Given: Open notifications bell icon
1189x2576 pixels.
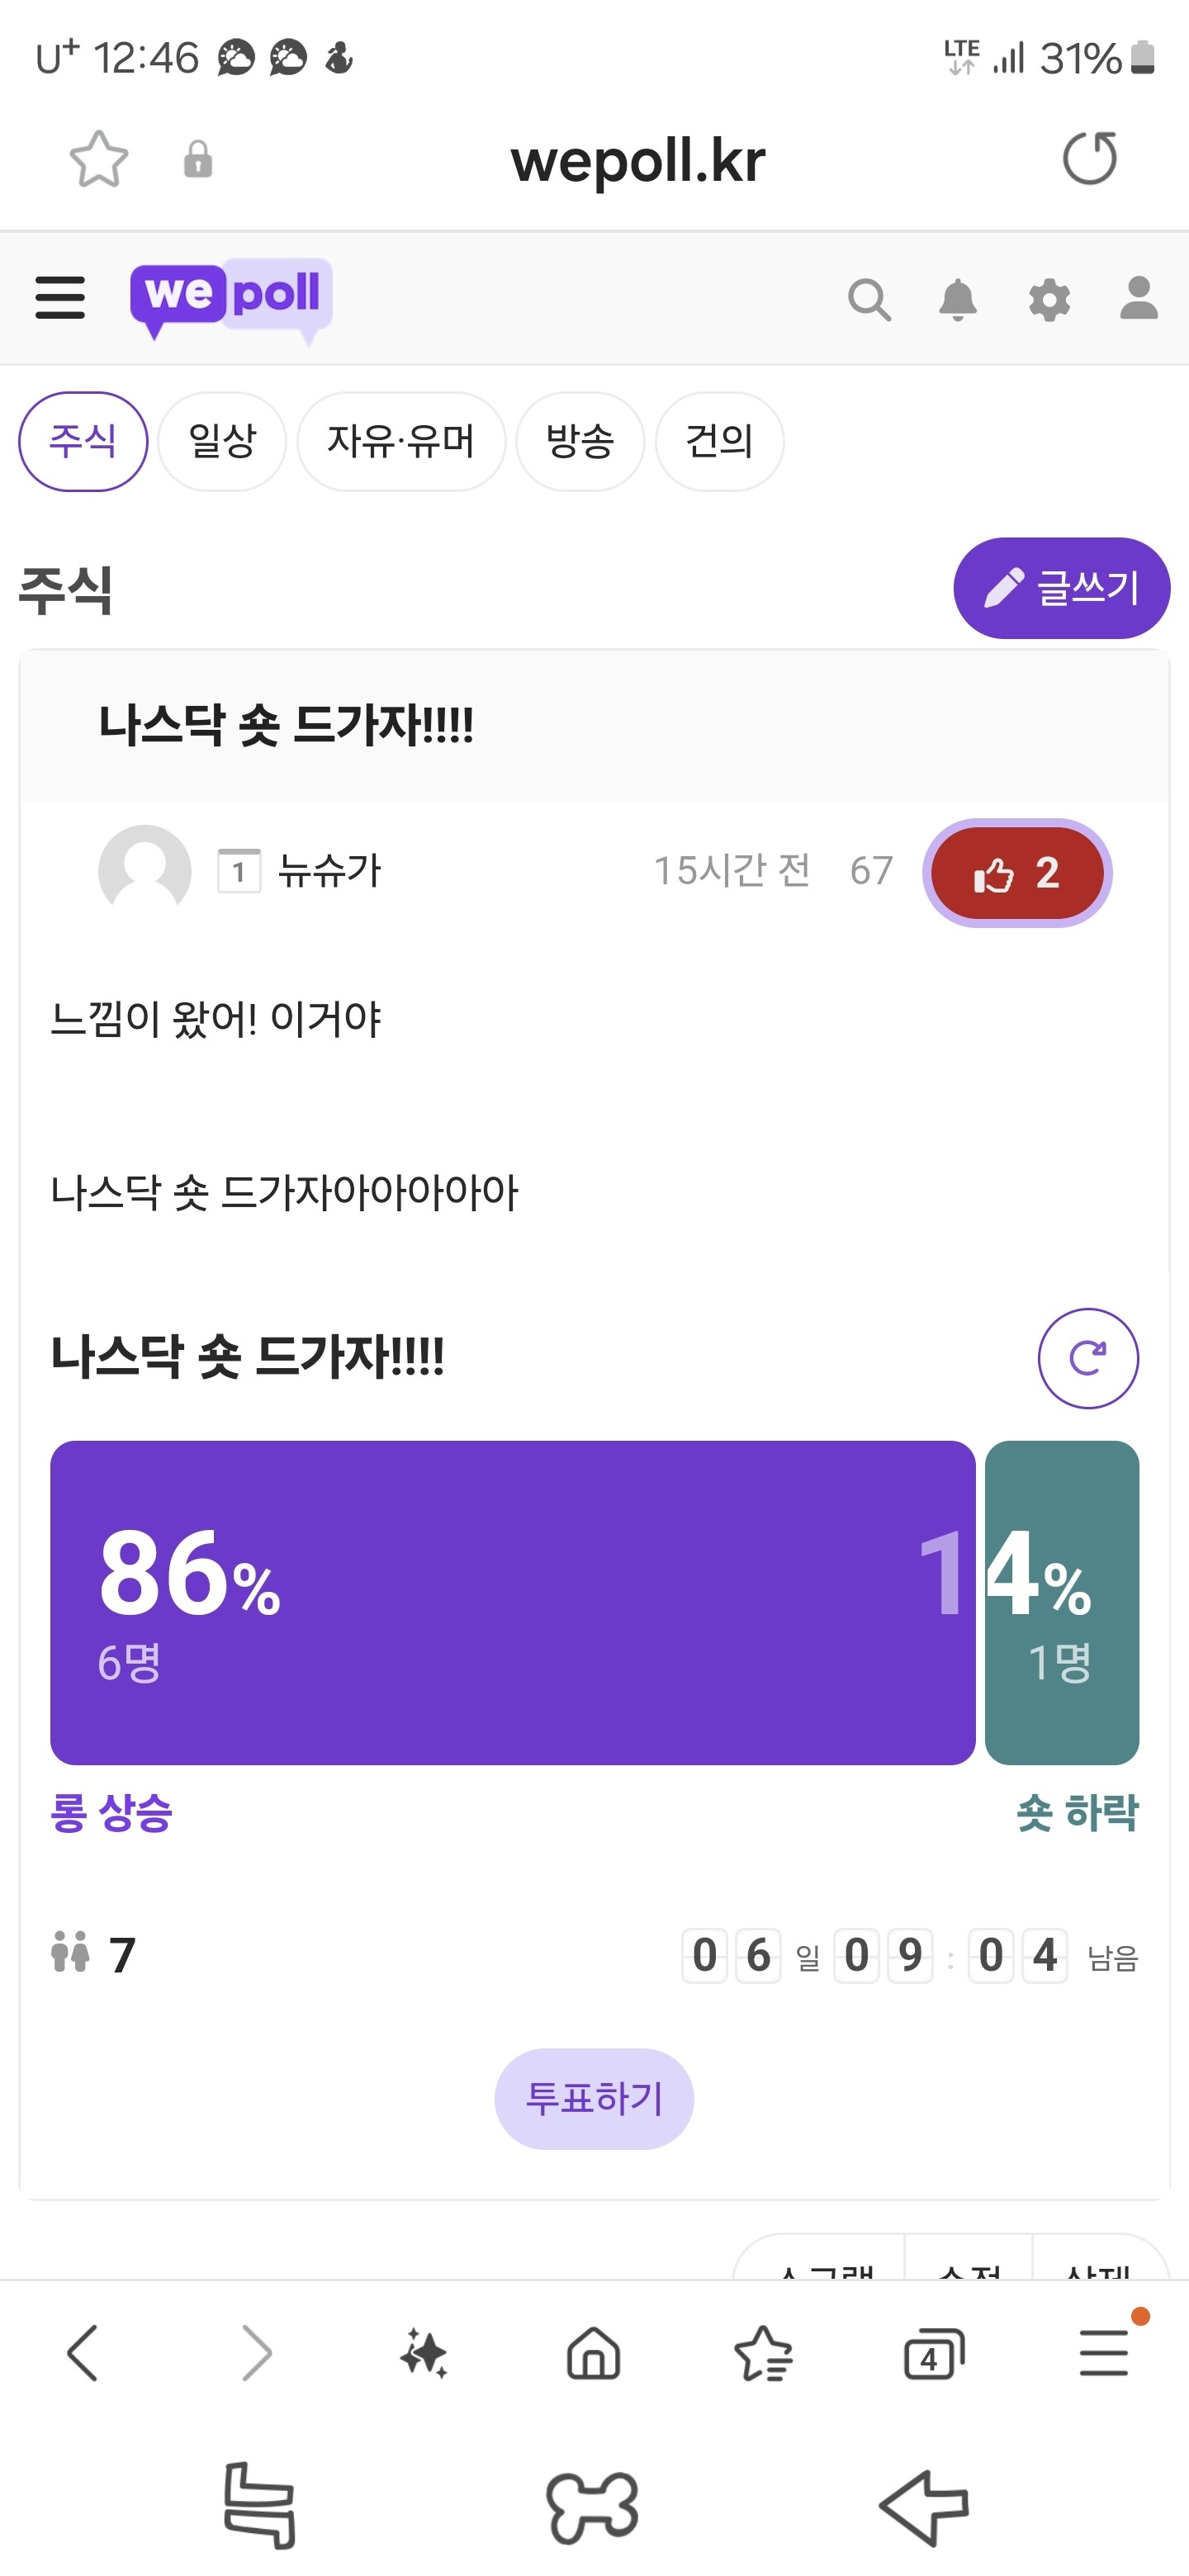Looking at the screenshot, I should 957,299.
